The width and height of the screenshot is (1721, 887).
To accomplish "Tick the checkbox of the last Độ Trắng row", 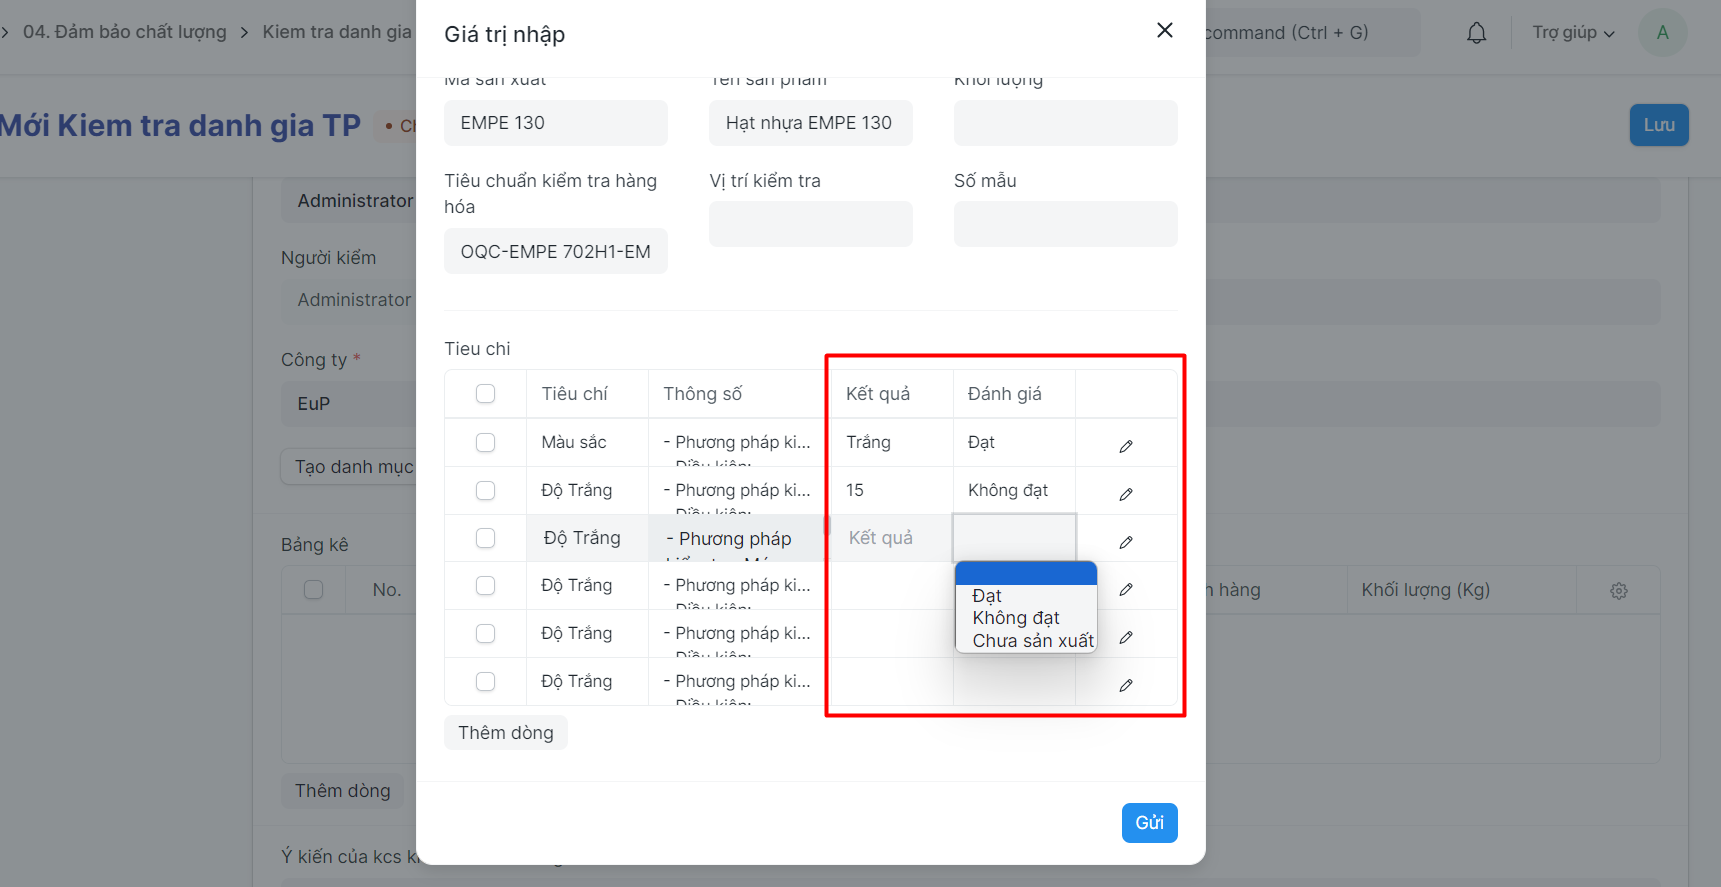I will tap(486, 681).
